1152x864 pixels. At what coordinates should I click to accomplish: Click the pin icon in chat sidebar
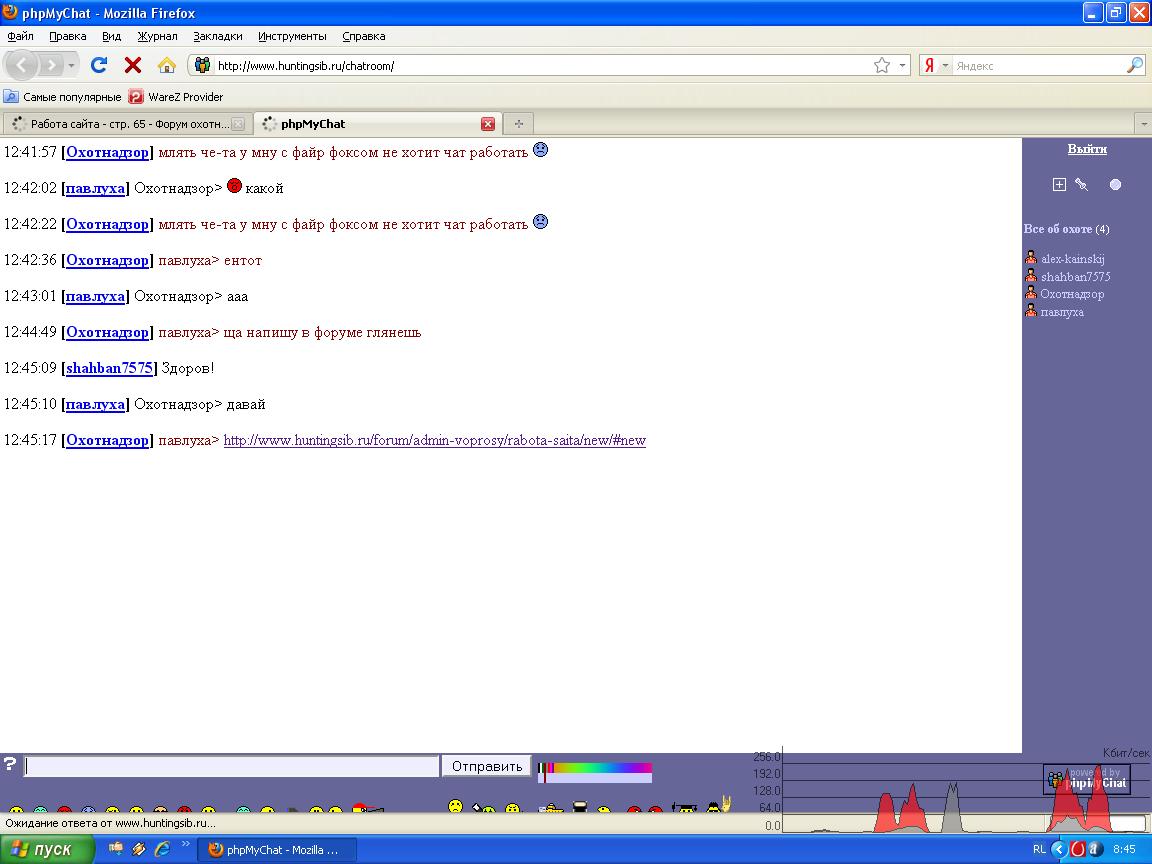(1081, 184)
